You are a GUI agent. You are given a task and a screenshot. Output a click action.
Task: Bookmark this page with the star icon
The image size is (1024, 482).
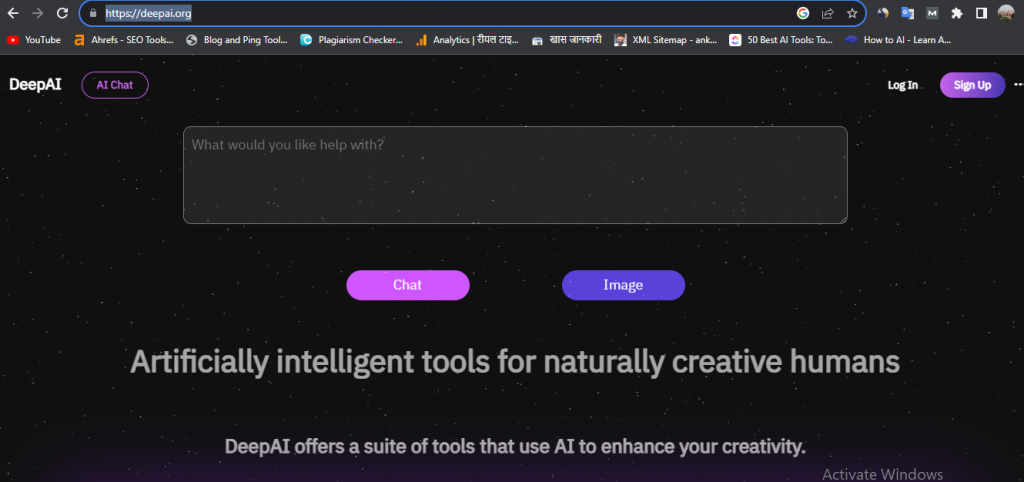pos(852,14)
